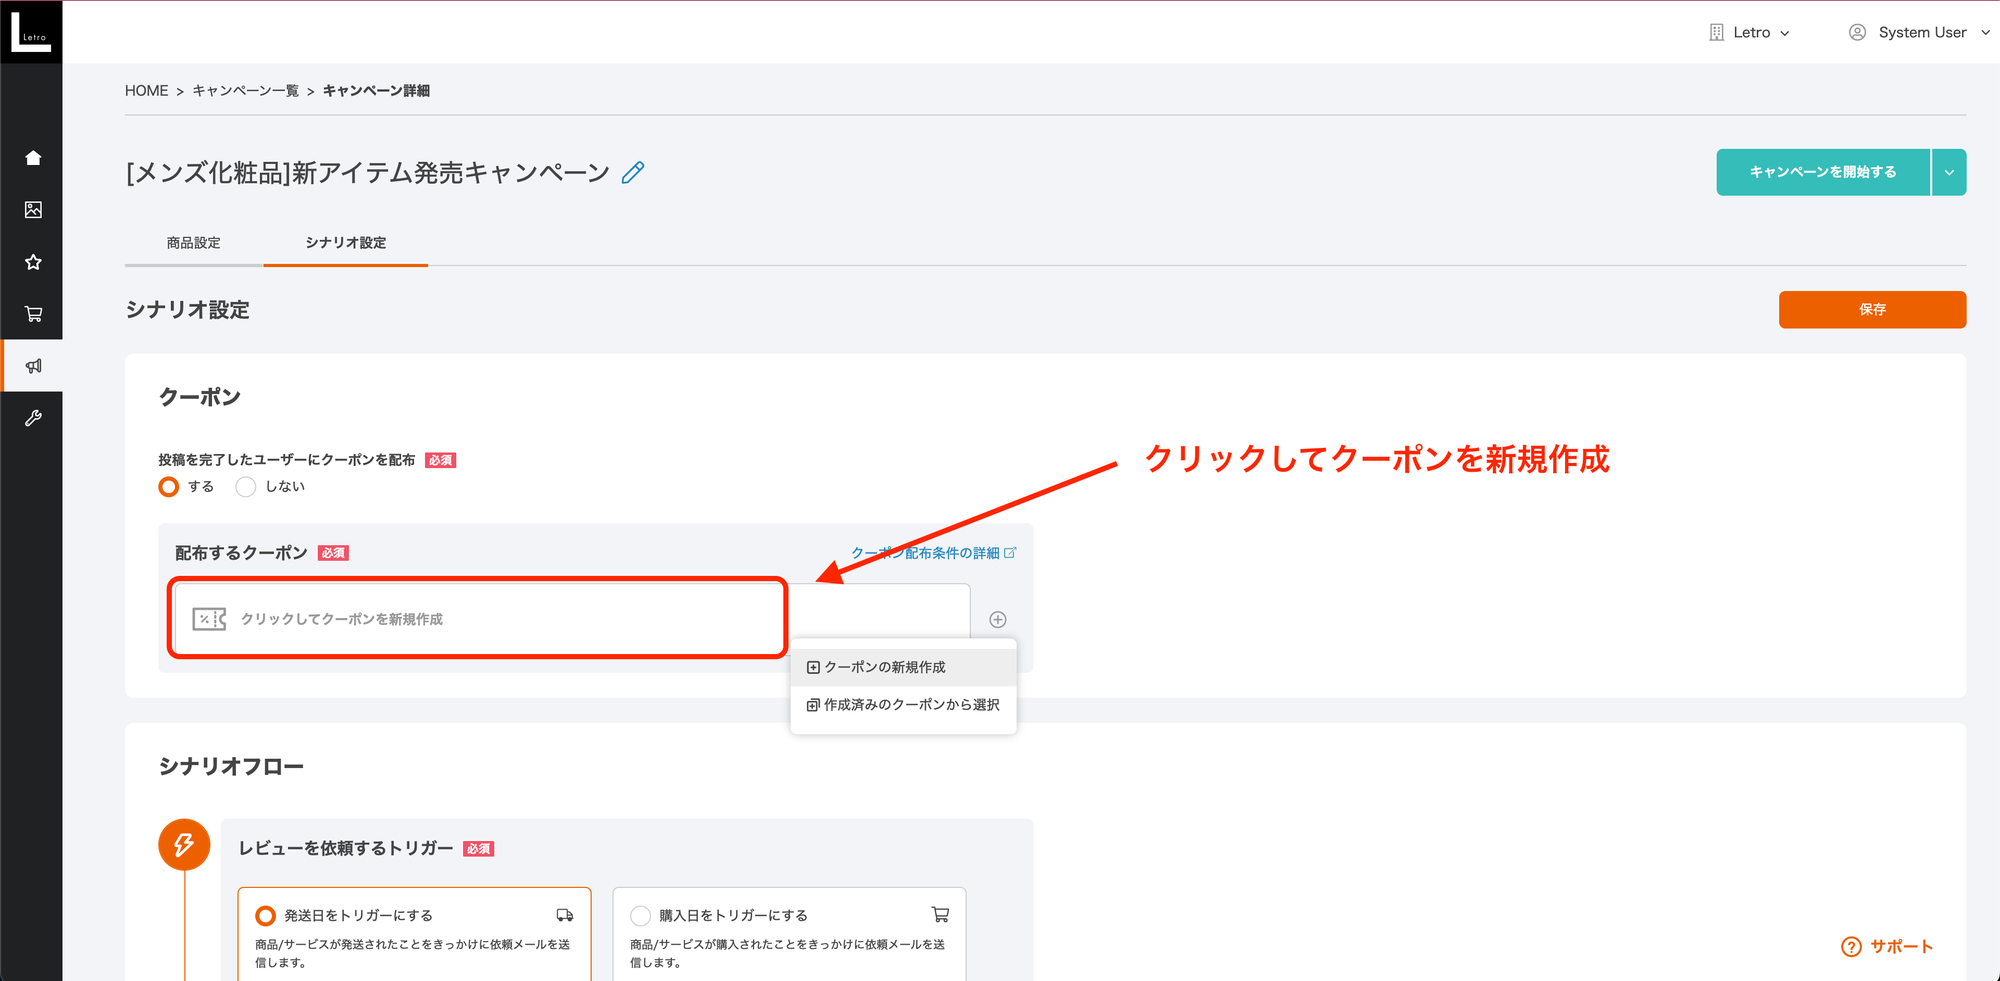Select しない for coupon distribution
Screen dimensions: 2000x981
(245, 487)
